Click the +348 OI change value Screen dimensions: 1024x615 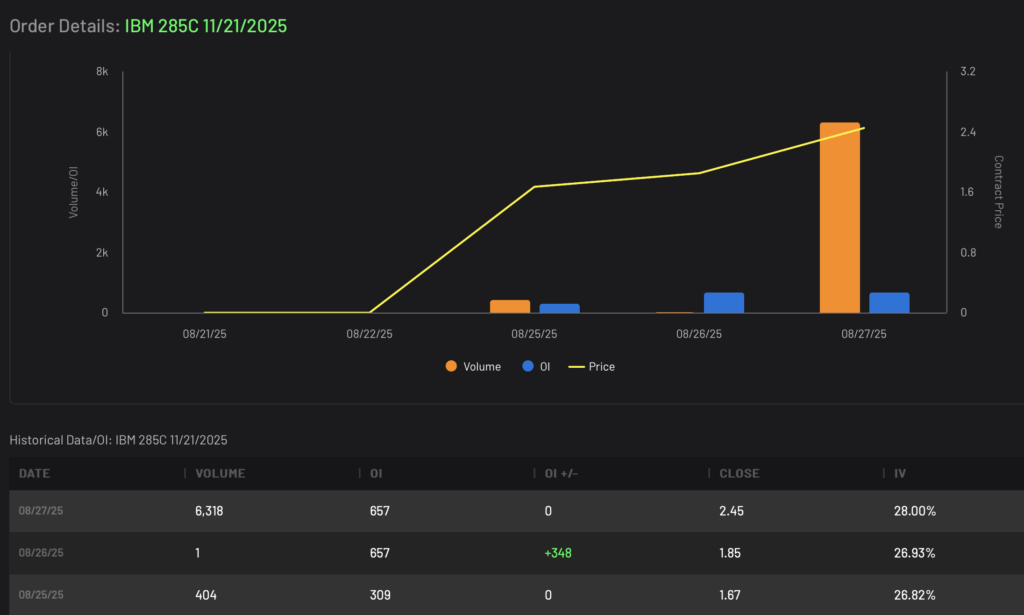558,553
